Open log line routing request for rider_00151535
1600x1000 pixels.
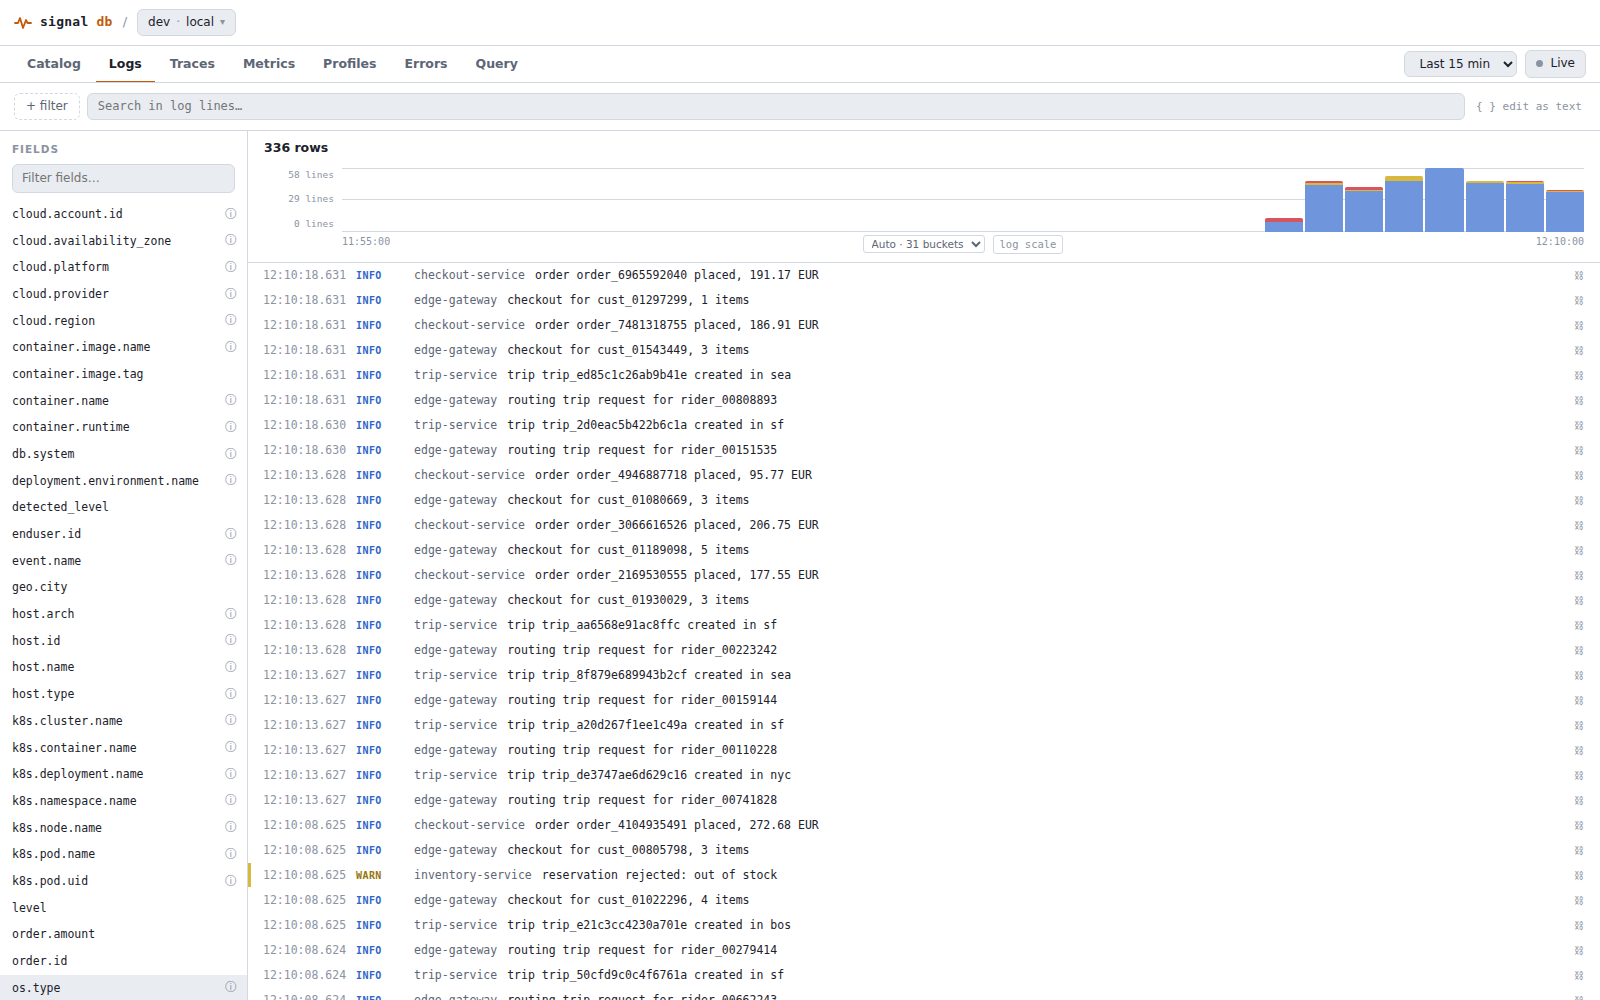pyautogui.click(x=924, y=450)
